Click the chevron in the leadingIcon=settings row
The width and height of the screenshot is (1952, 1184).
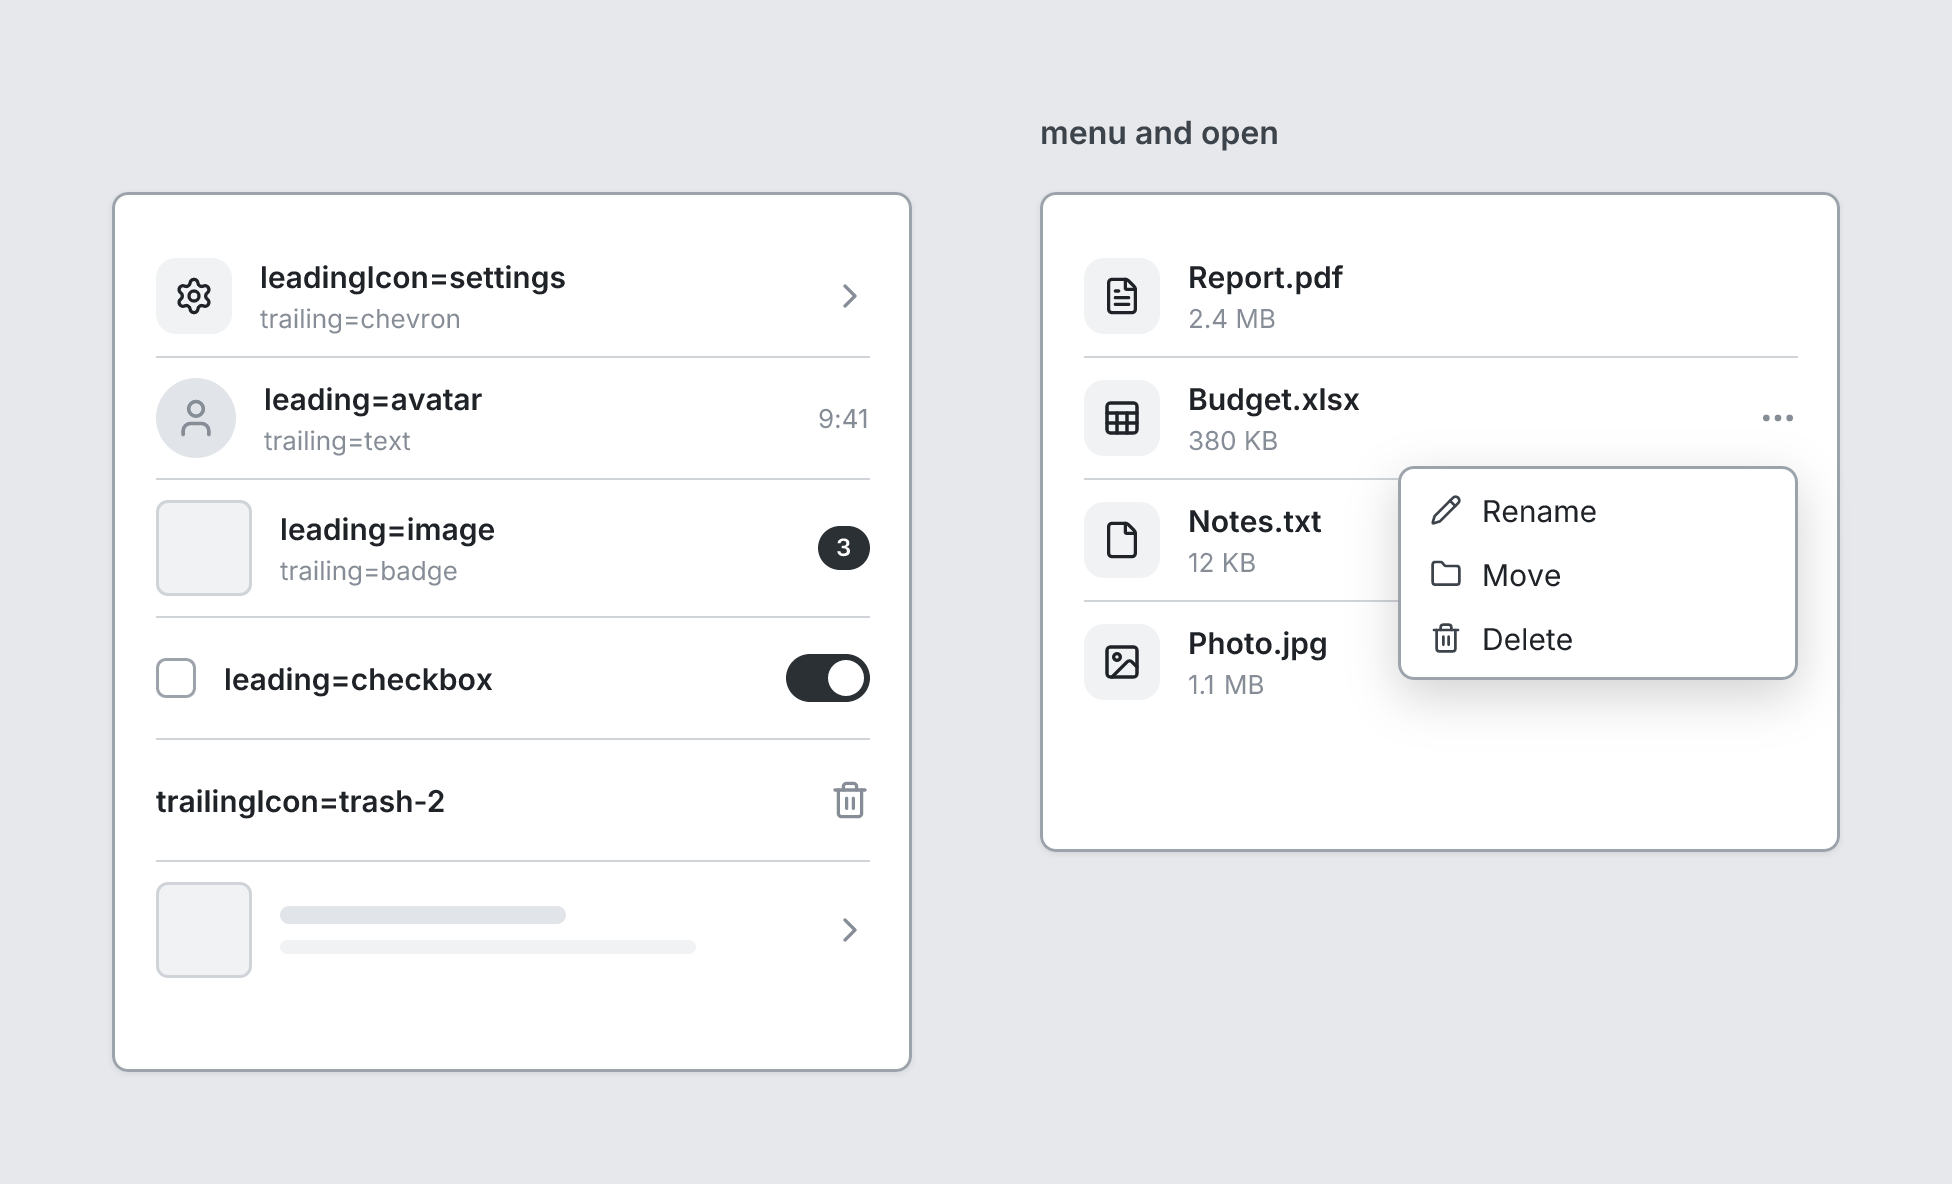pyautogui.click(x=850, y=296)
